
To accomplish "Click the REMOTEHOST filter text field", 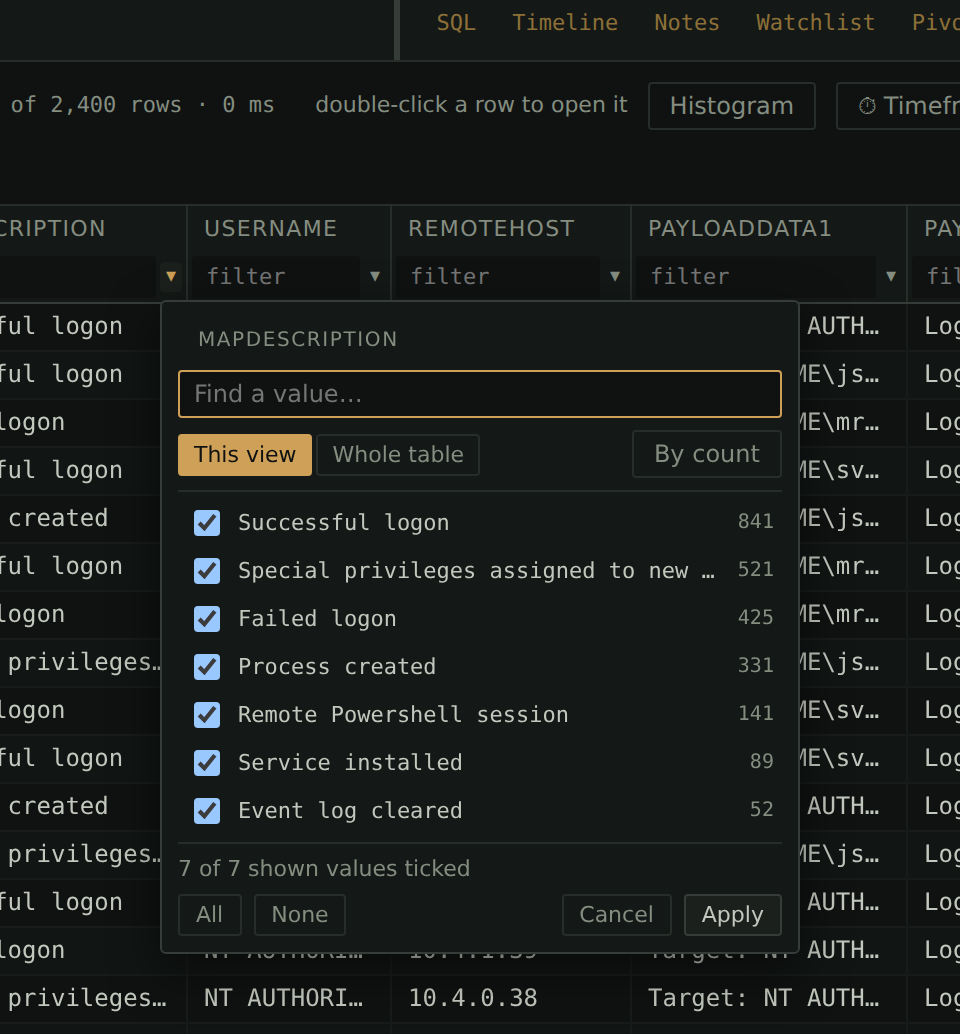I will 498,276.
